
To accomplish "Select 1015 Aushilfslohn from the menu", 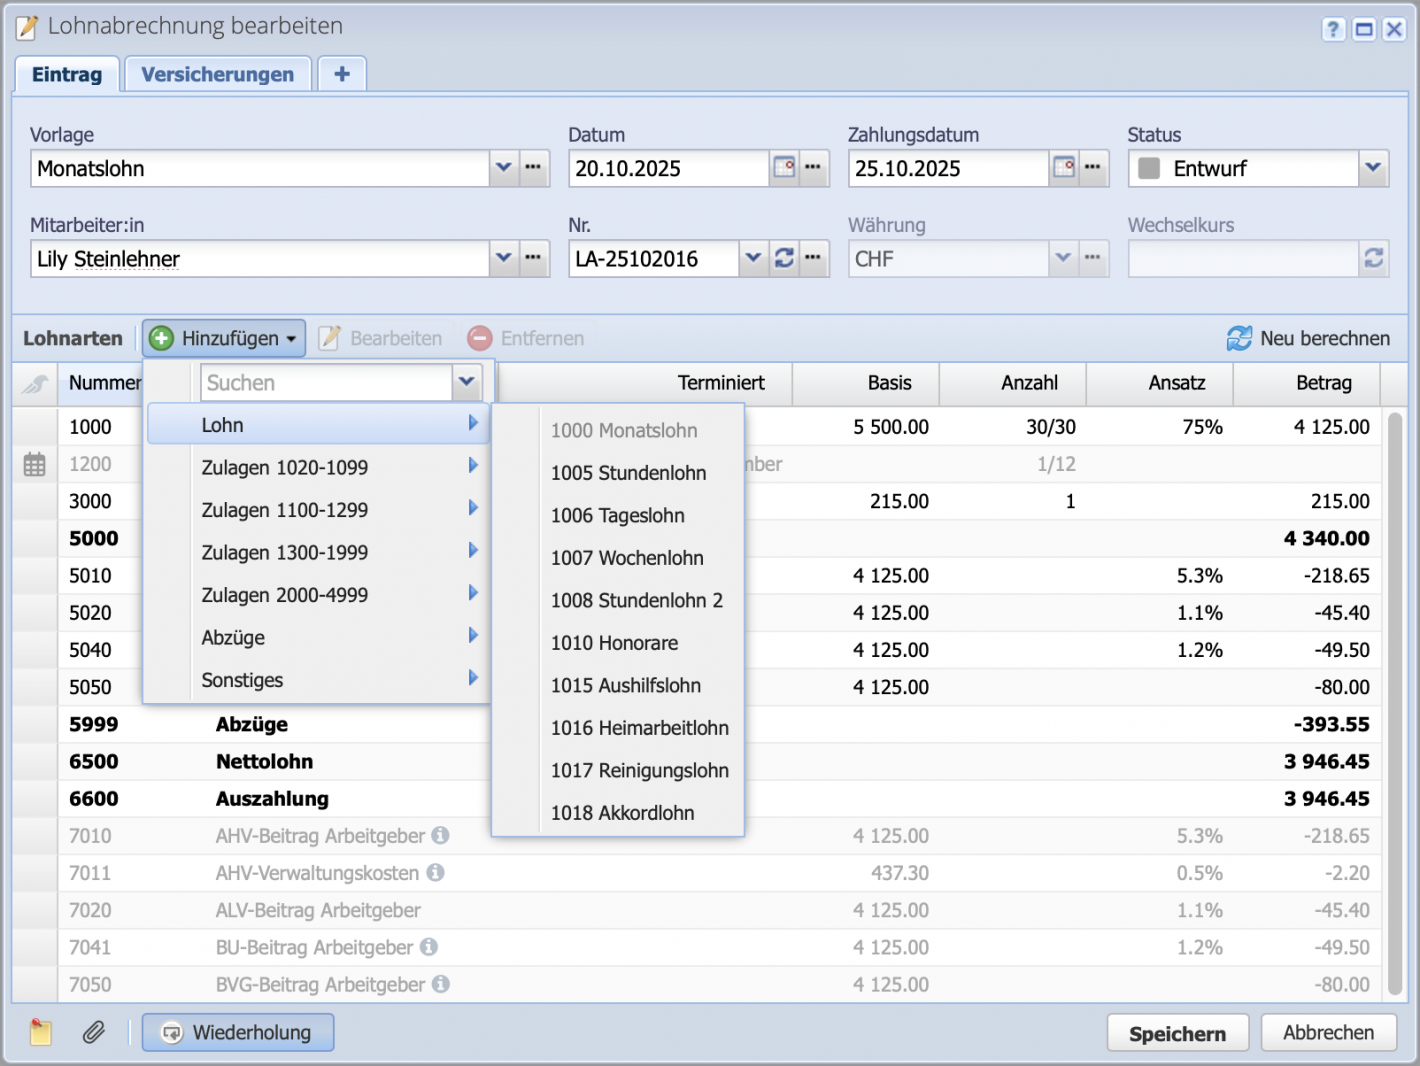I will click(626, 685).
